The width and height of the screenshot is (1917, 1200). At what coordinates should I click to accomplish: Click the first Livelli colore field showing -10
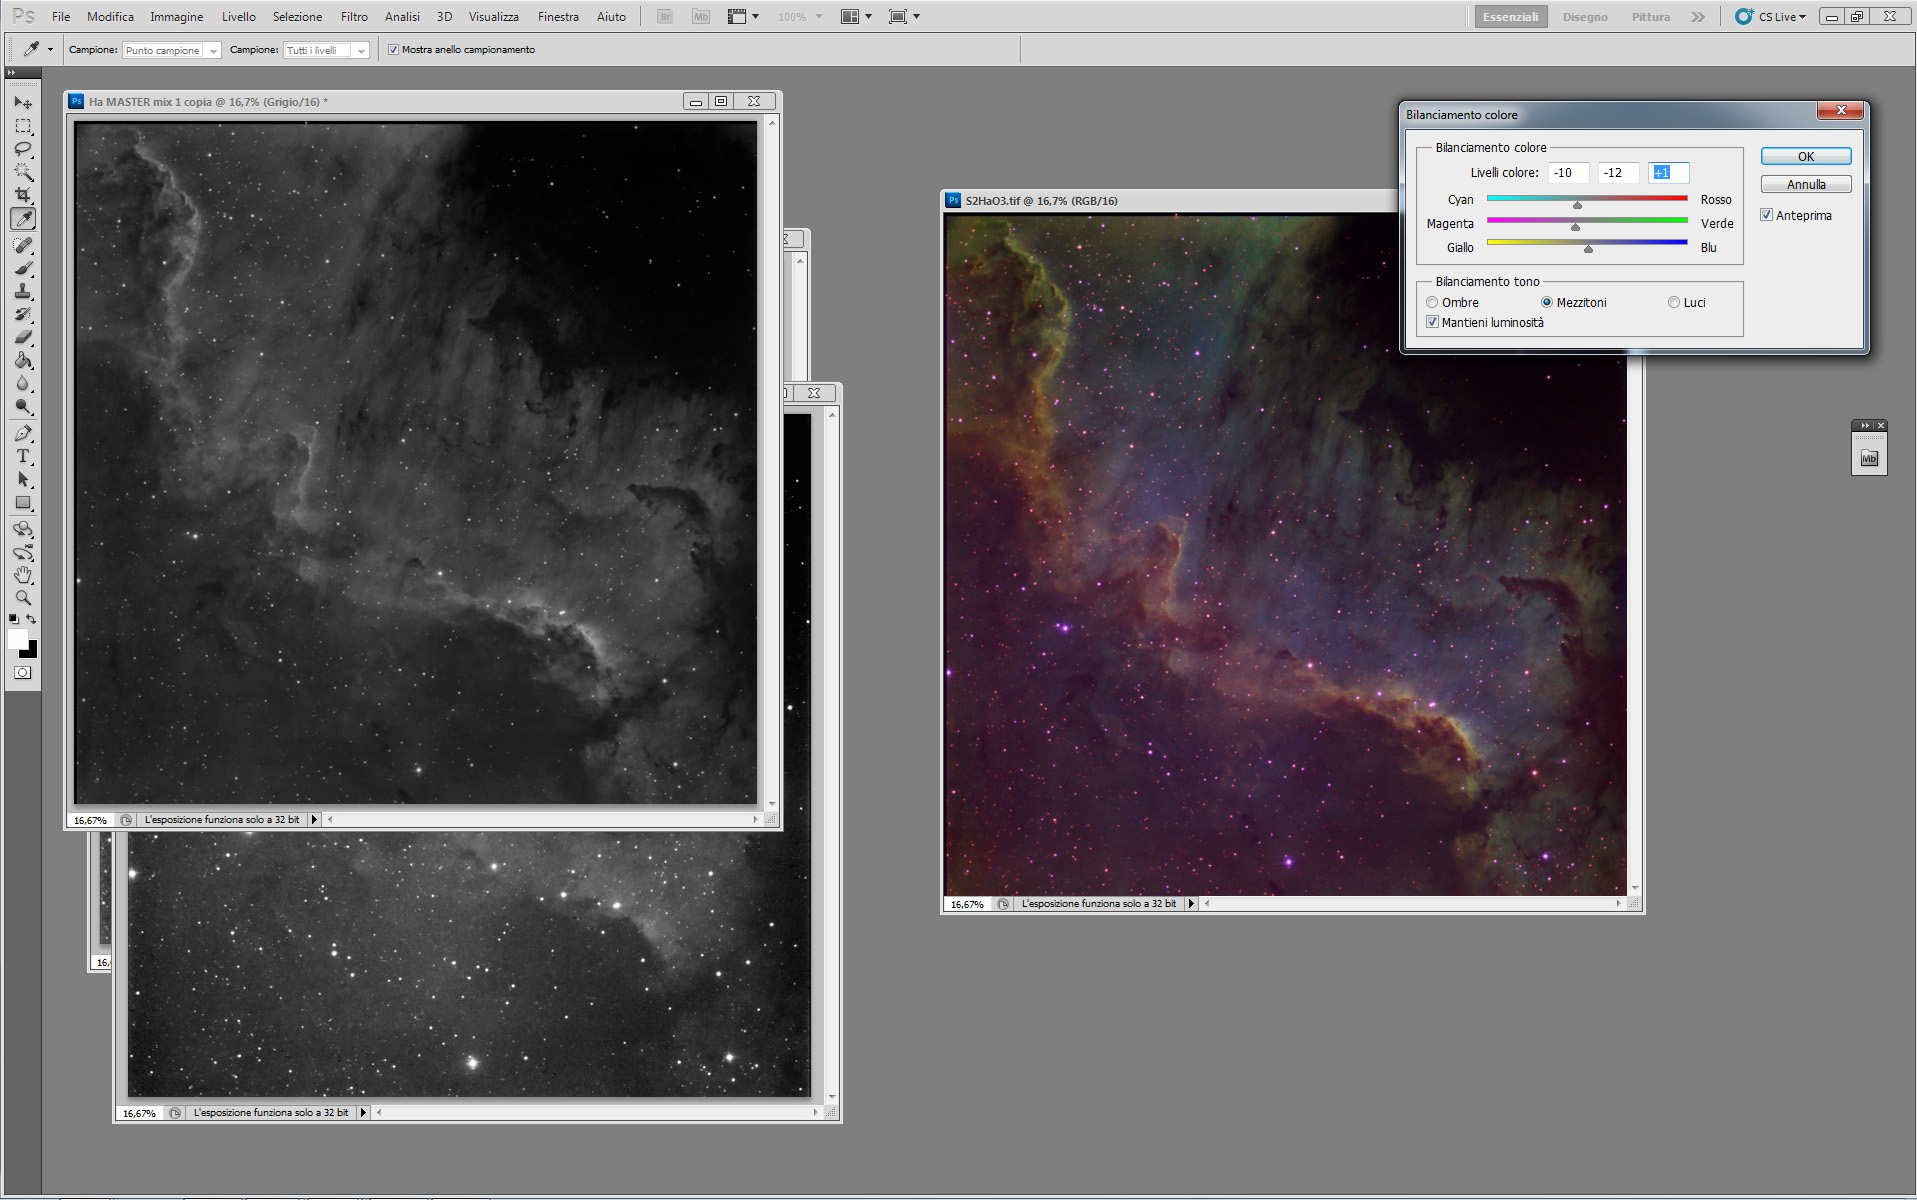[x=1568, y=173]
